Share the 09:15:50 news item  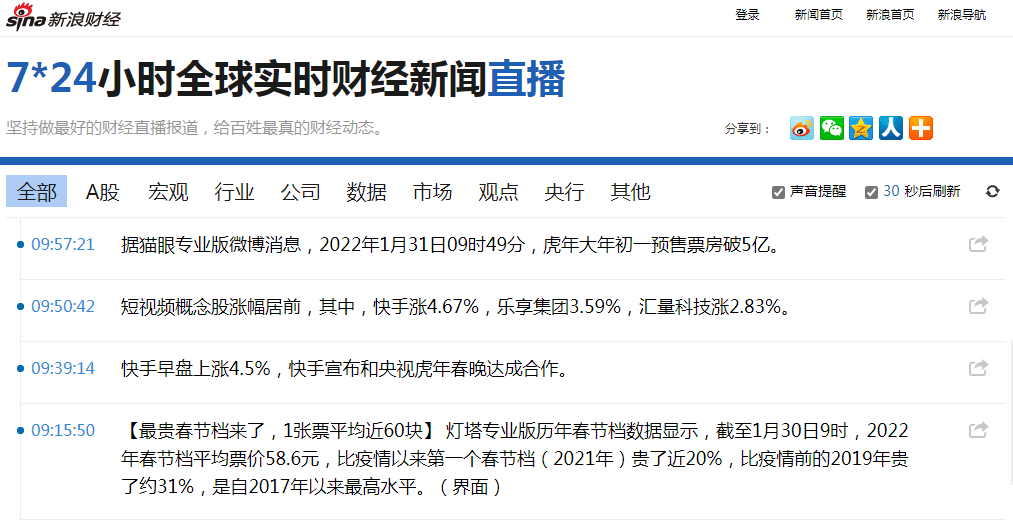[978, 430]
